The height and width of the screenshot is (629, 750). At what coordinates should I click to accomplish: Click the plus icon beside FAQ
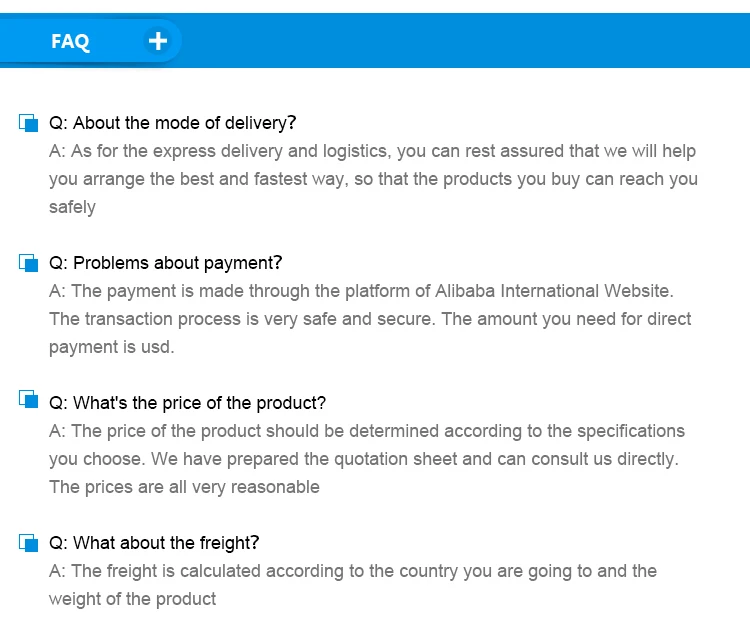pyautogui.click(x=158, y=41)
